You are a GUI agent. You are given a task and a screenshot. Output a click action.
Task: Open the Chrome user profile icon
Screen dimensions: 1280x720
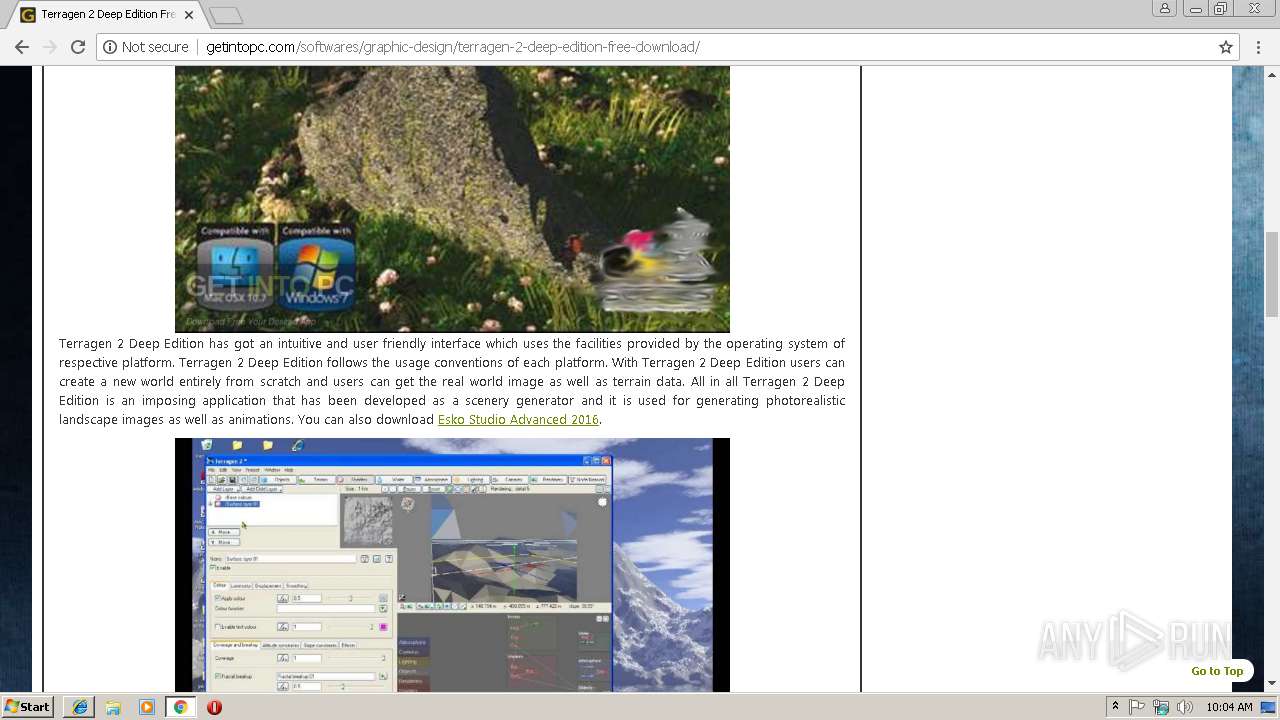click(1164, 8)
